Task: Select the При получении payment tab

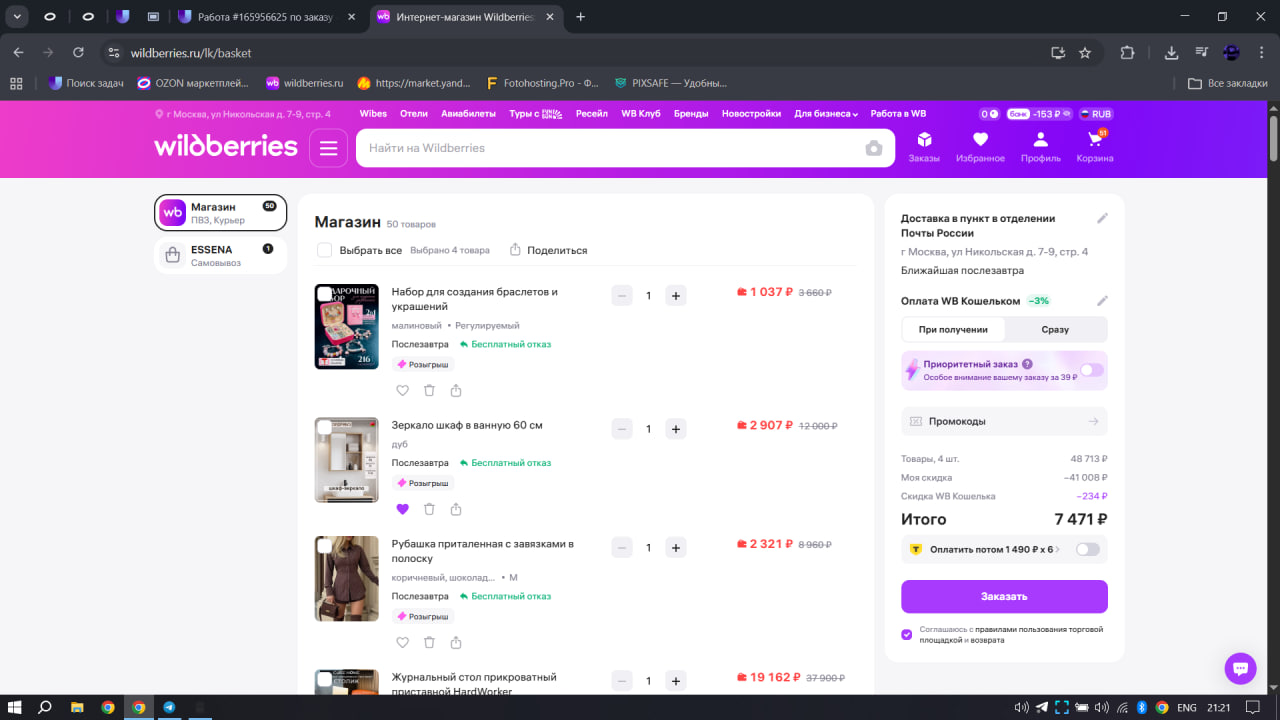Action: pos(953,329)
